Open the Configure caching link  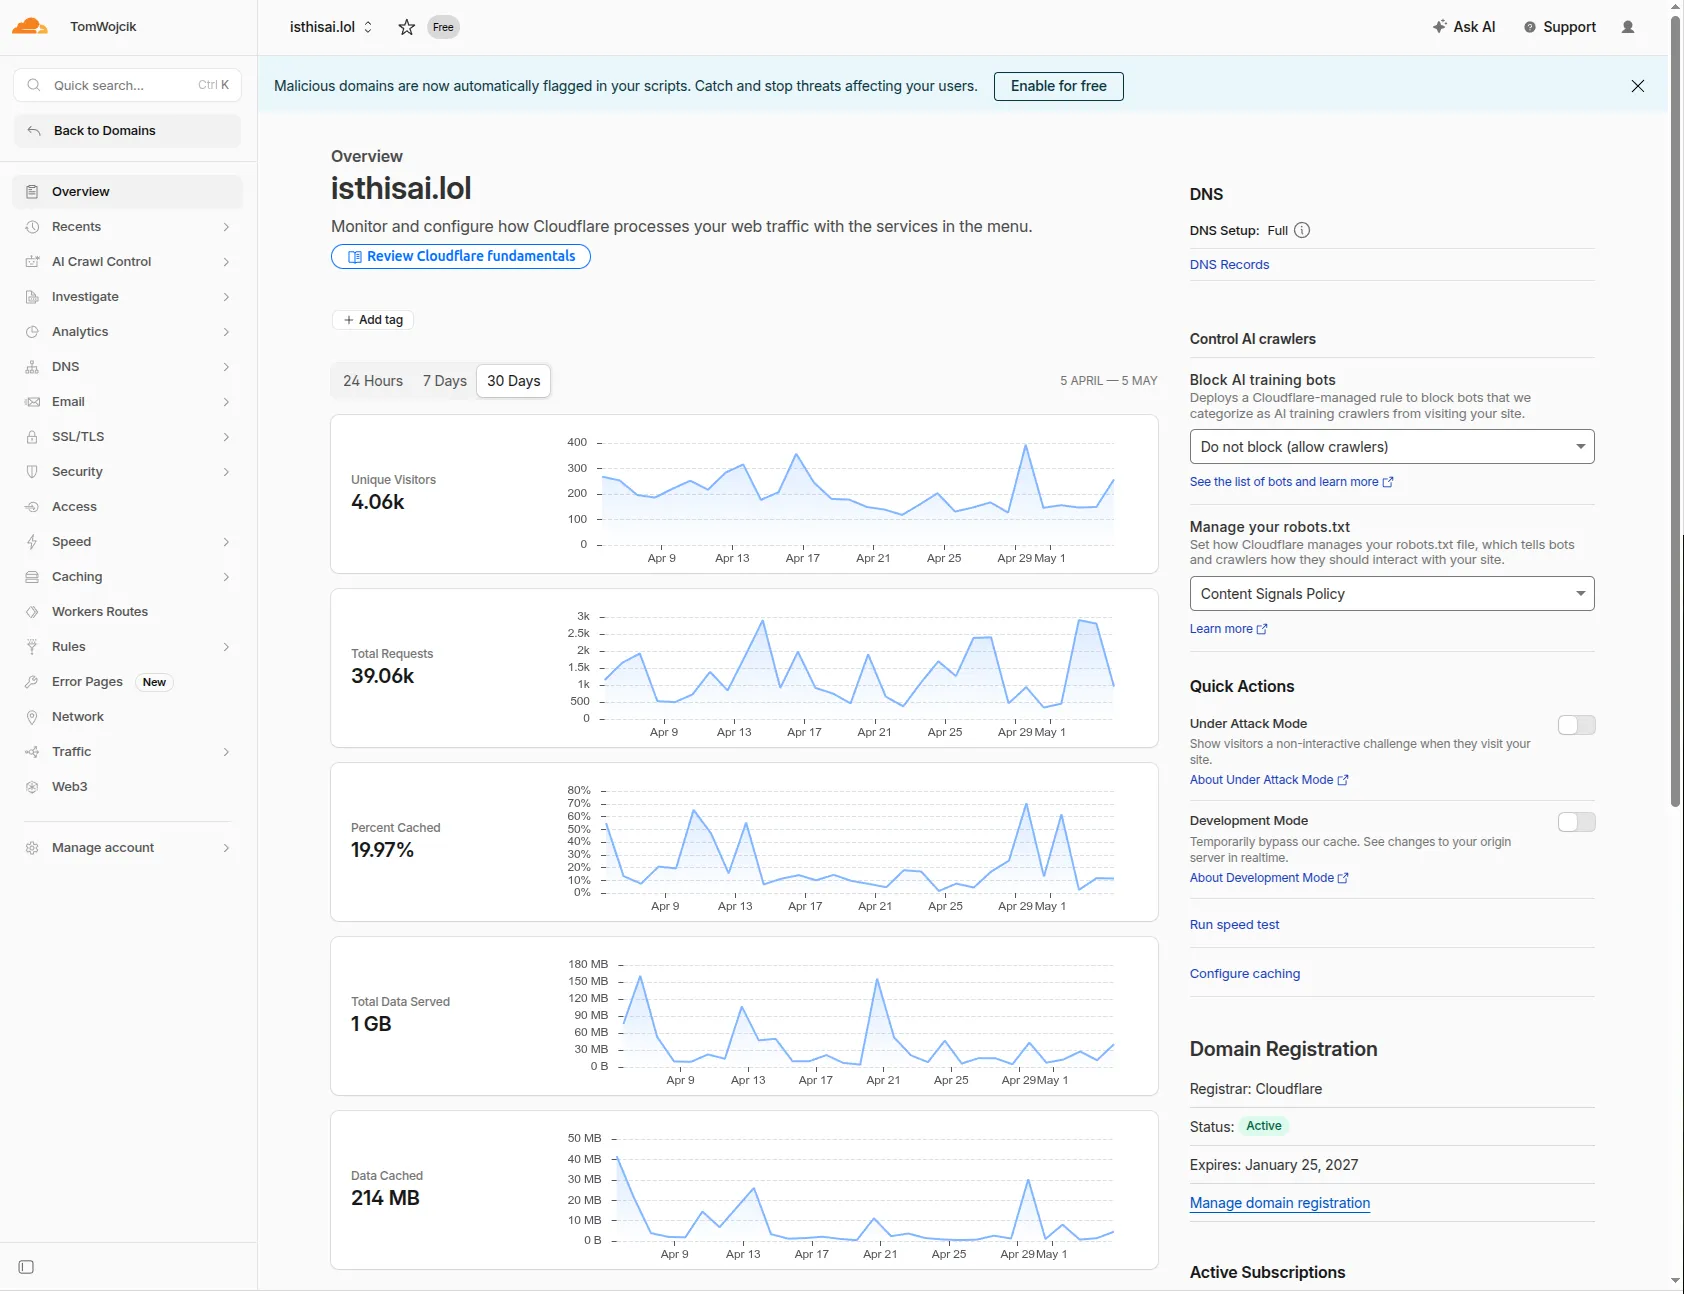tap(1245, 974)
